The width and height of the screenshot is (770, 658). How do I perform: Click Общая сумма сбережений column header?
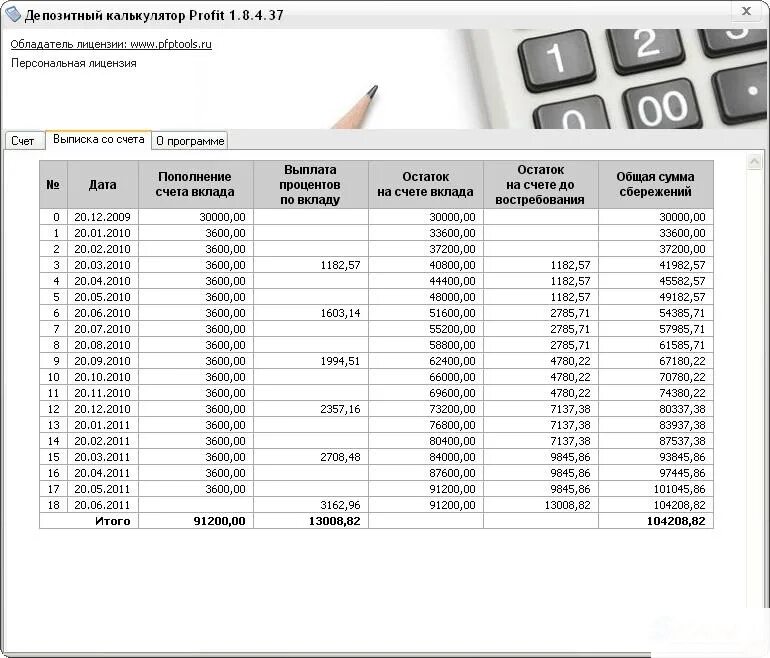click(656, 185)
